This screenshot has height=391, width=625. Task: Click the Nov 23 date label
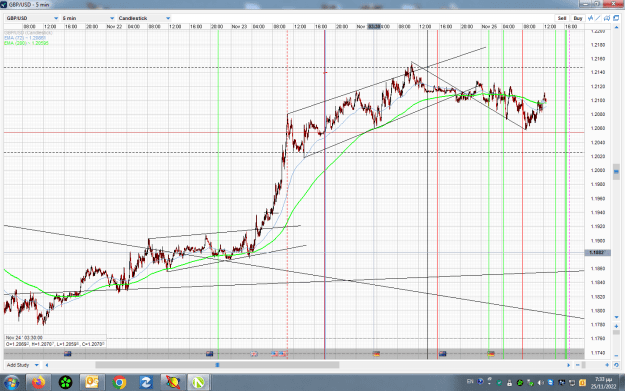[x=239, y=27]
